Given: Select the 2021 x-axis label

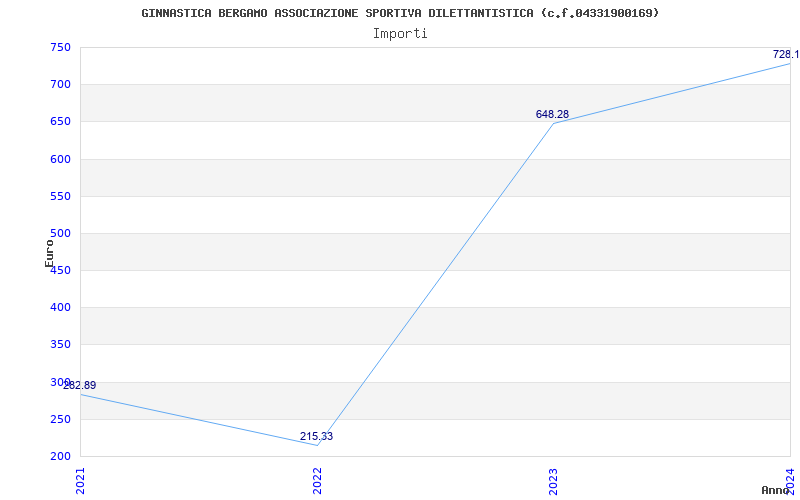Looking at the screenshot, I should [80, 481].
